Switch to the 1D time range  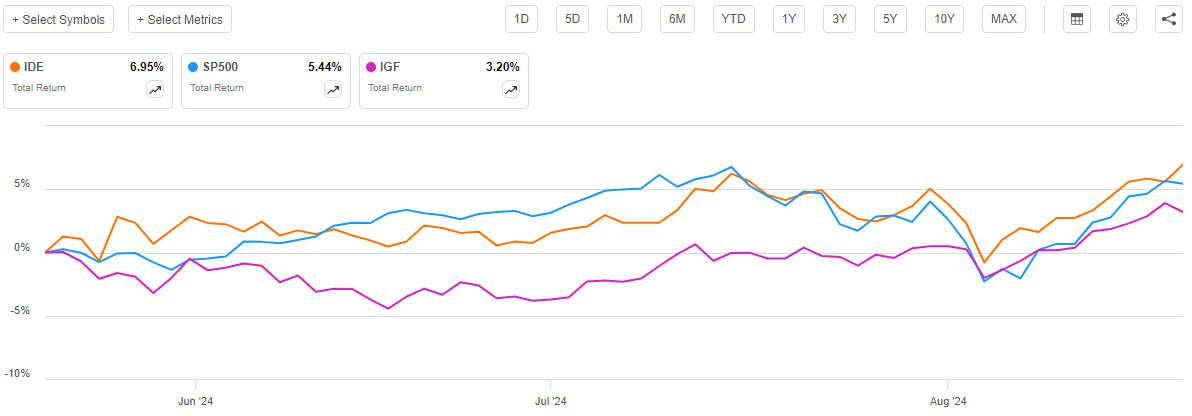coord(521,19)
